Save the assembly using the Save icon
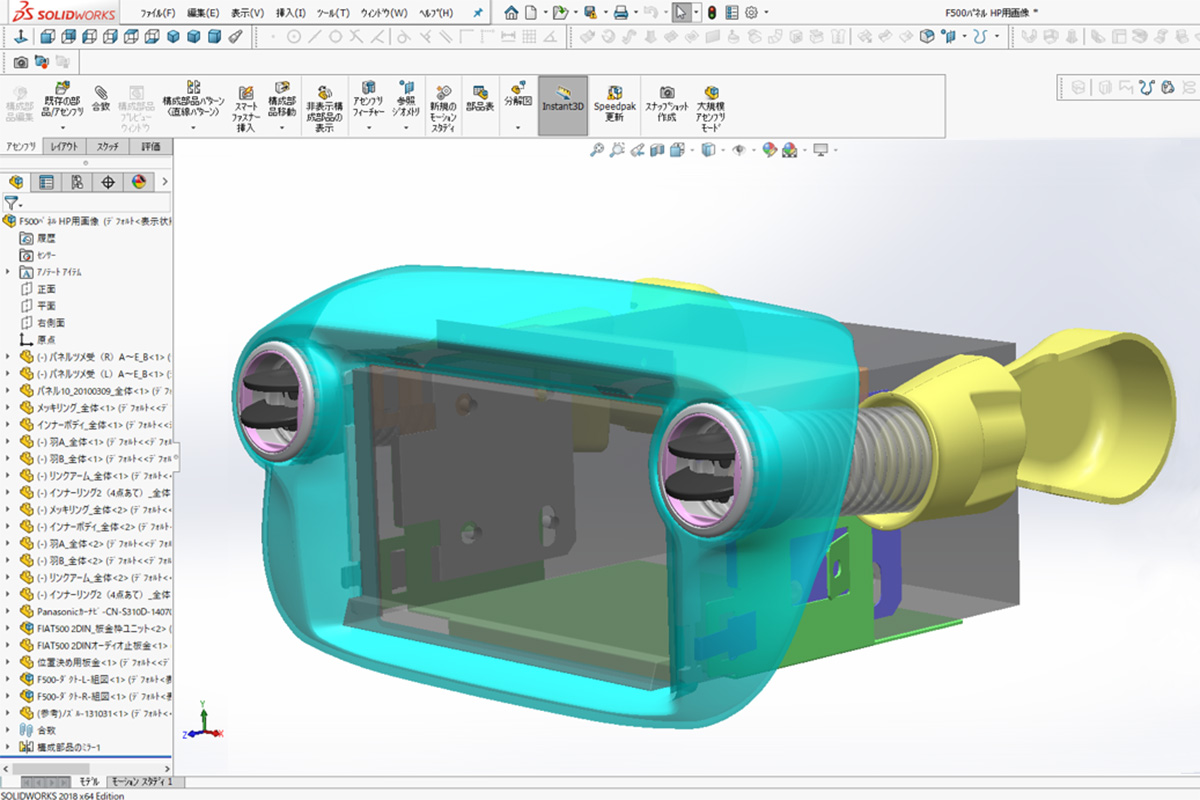This screenshot has width=1200, height=800. 591,13
